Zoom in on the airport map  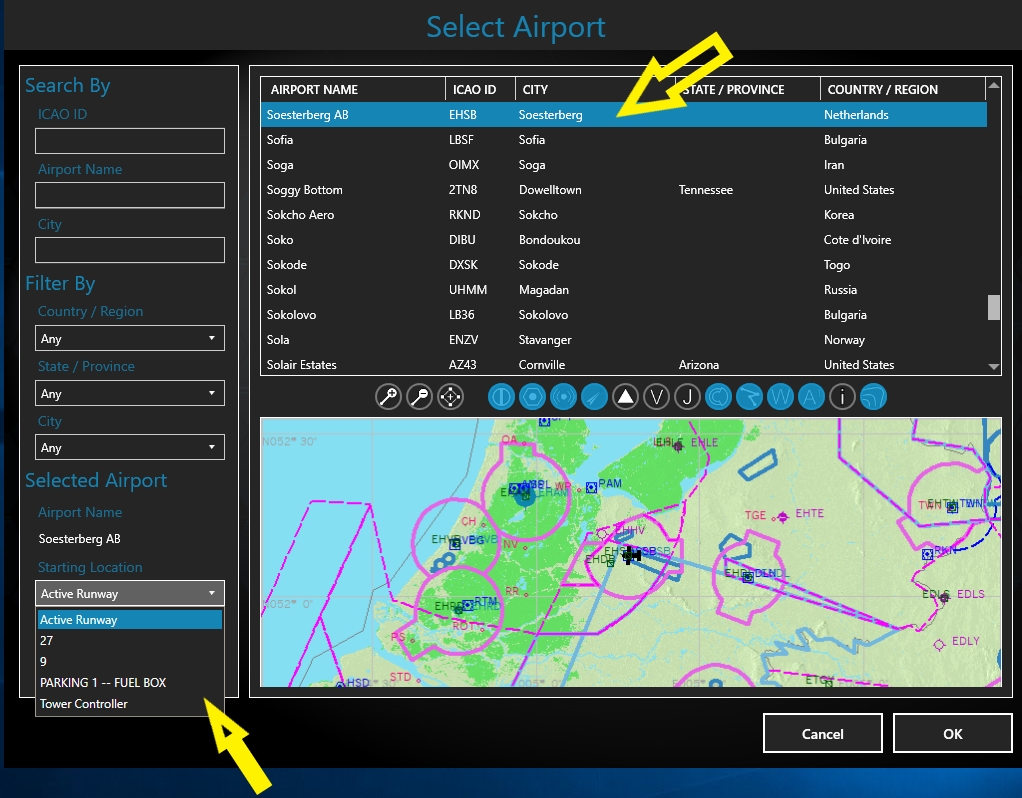pos(388,397)
